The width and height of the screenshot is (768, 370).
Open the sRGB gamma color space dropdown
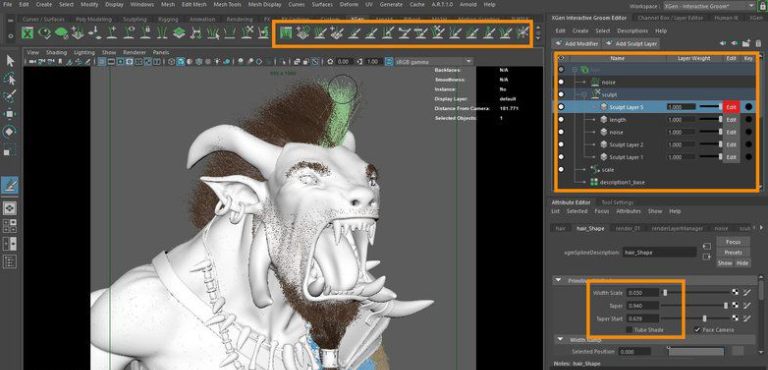coord(428,62)
